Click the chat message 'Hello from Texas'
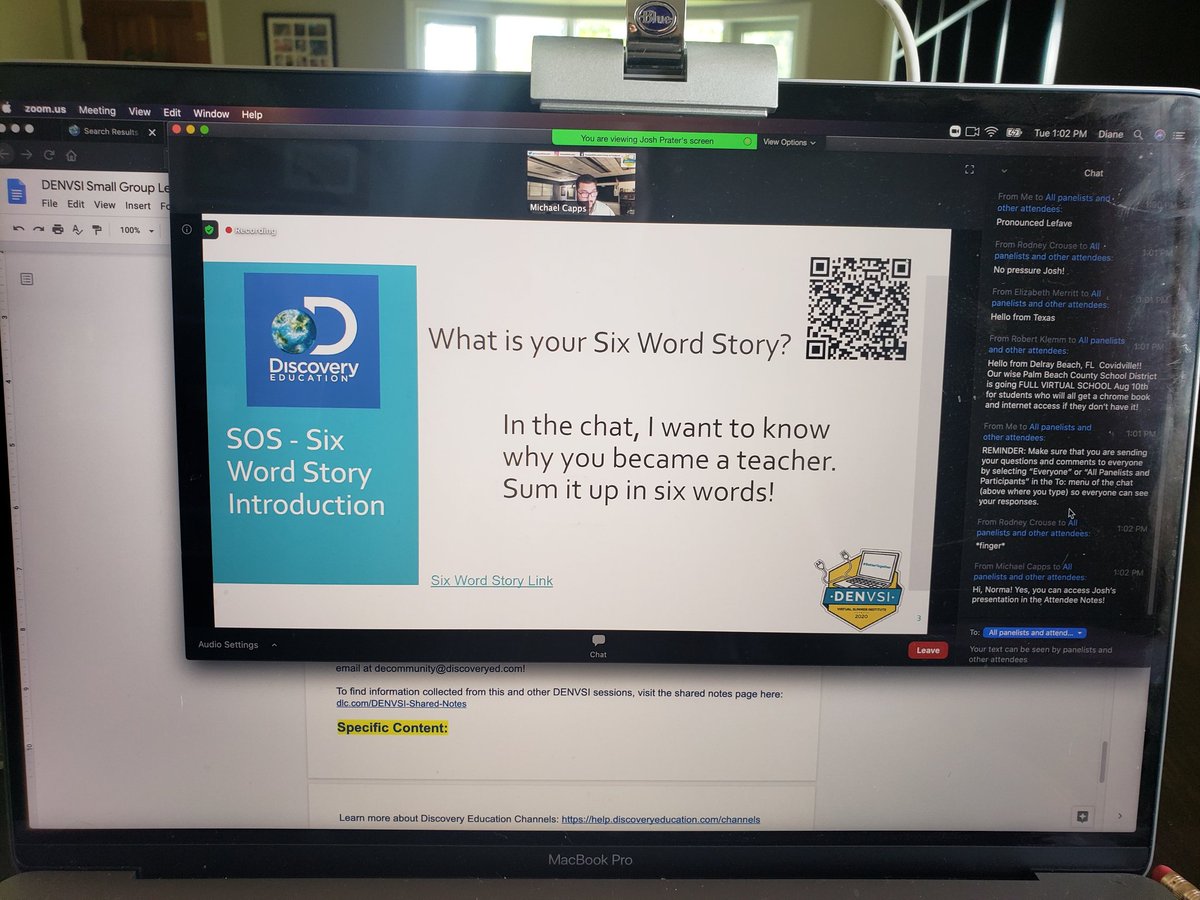This screenshot has width=1200, height=900. click(1023, 317)
